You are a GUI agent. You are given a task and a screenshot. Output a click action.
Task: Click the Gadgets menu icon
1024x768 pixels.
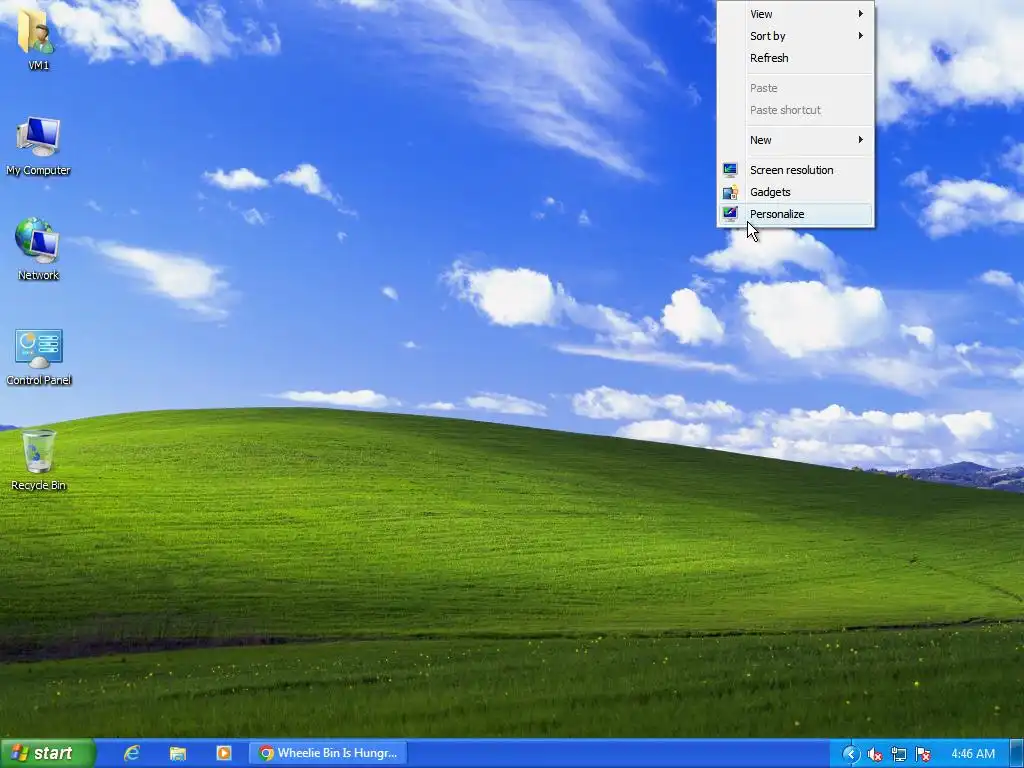pos(730,192)
